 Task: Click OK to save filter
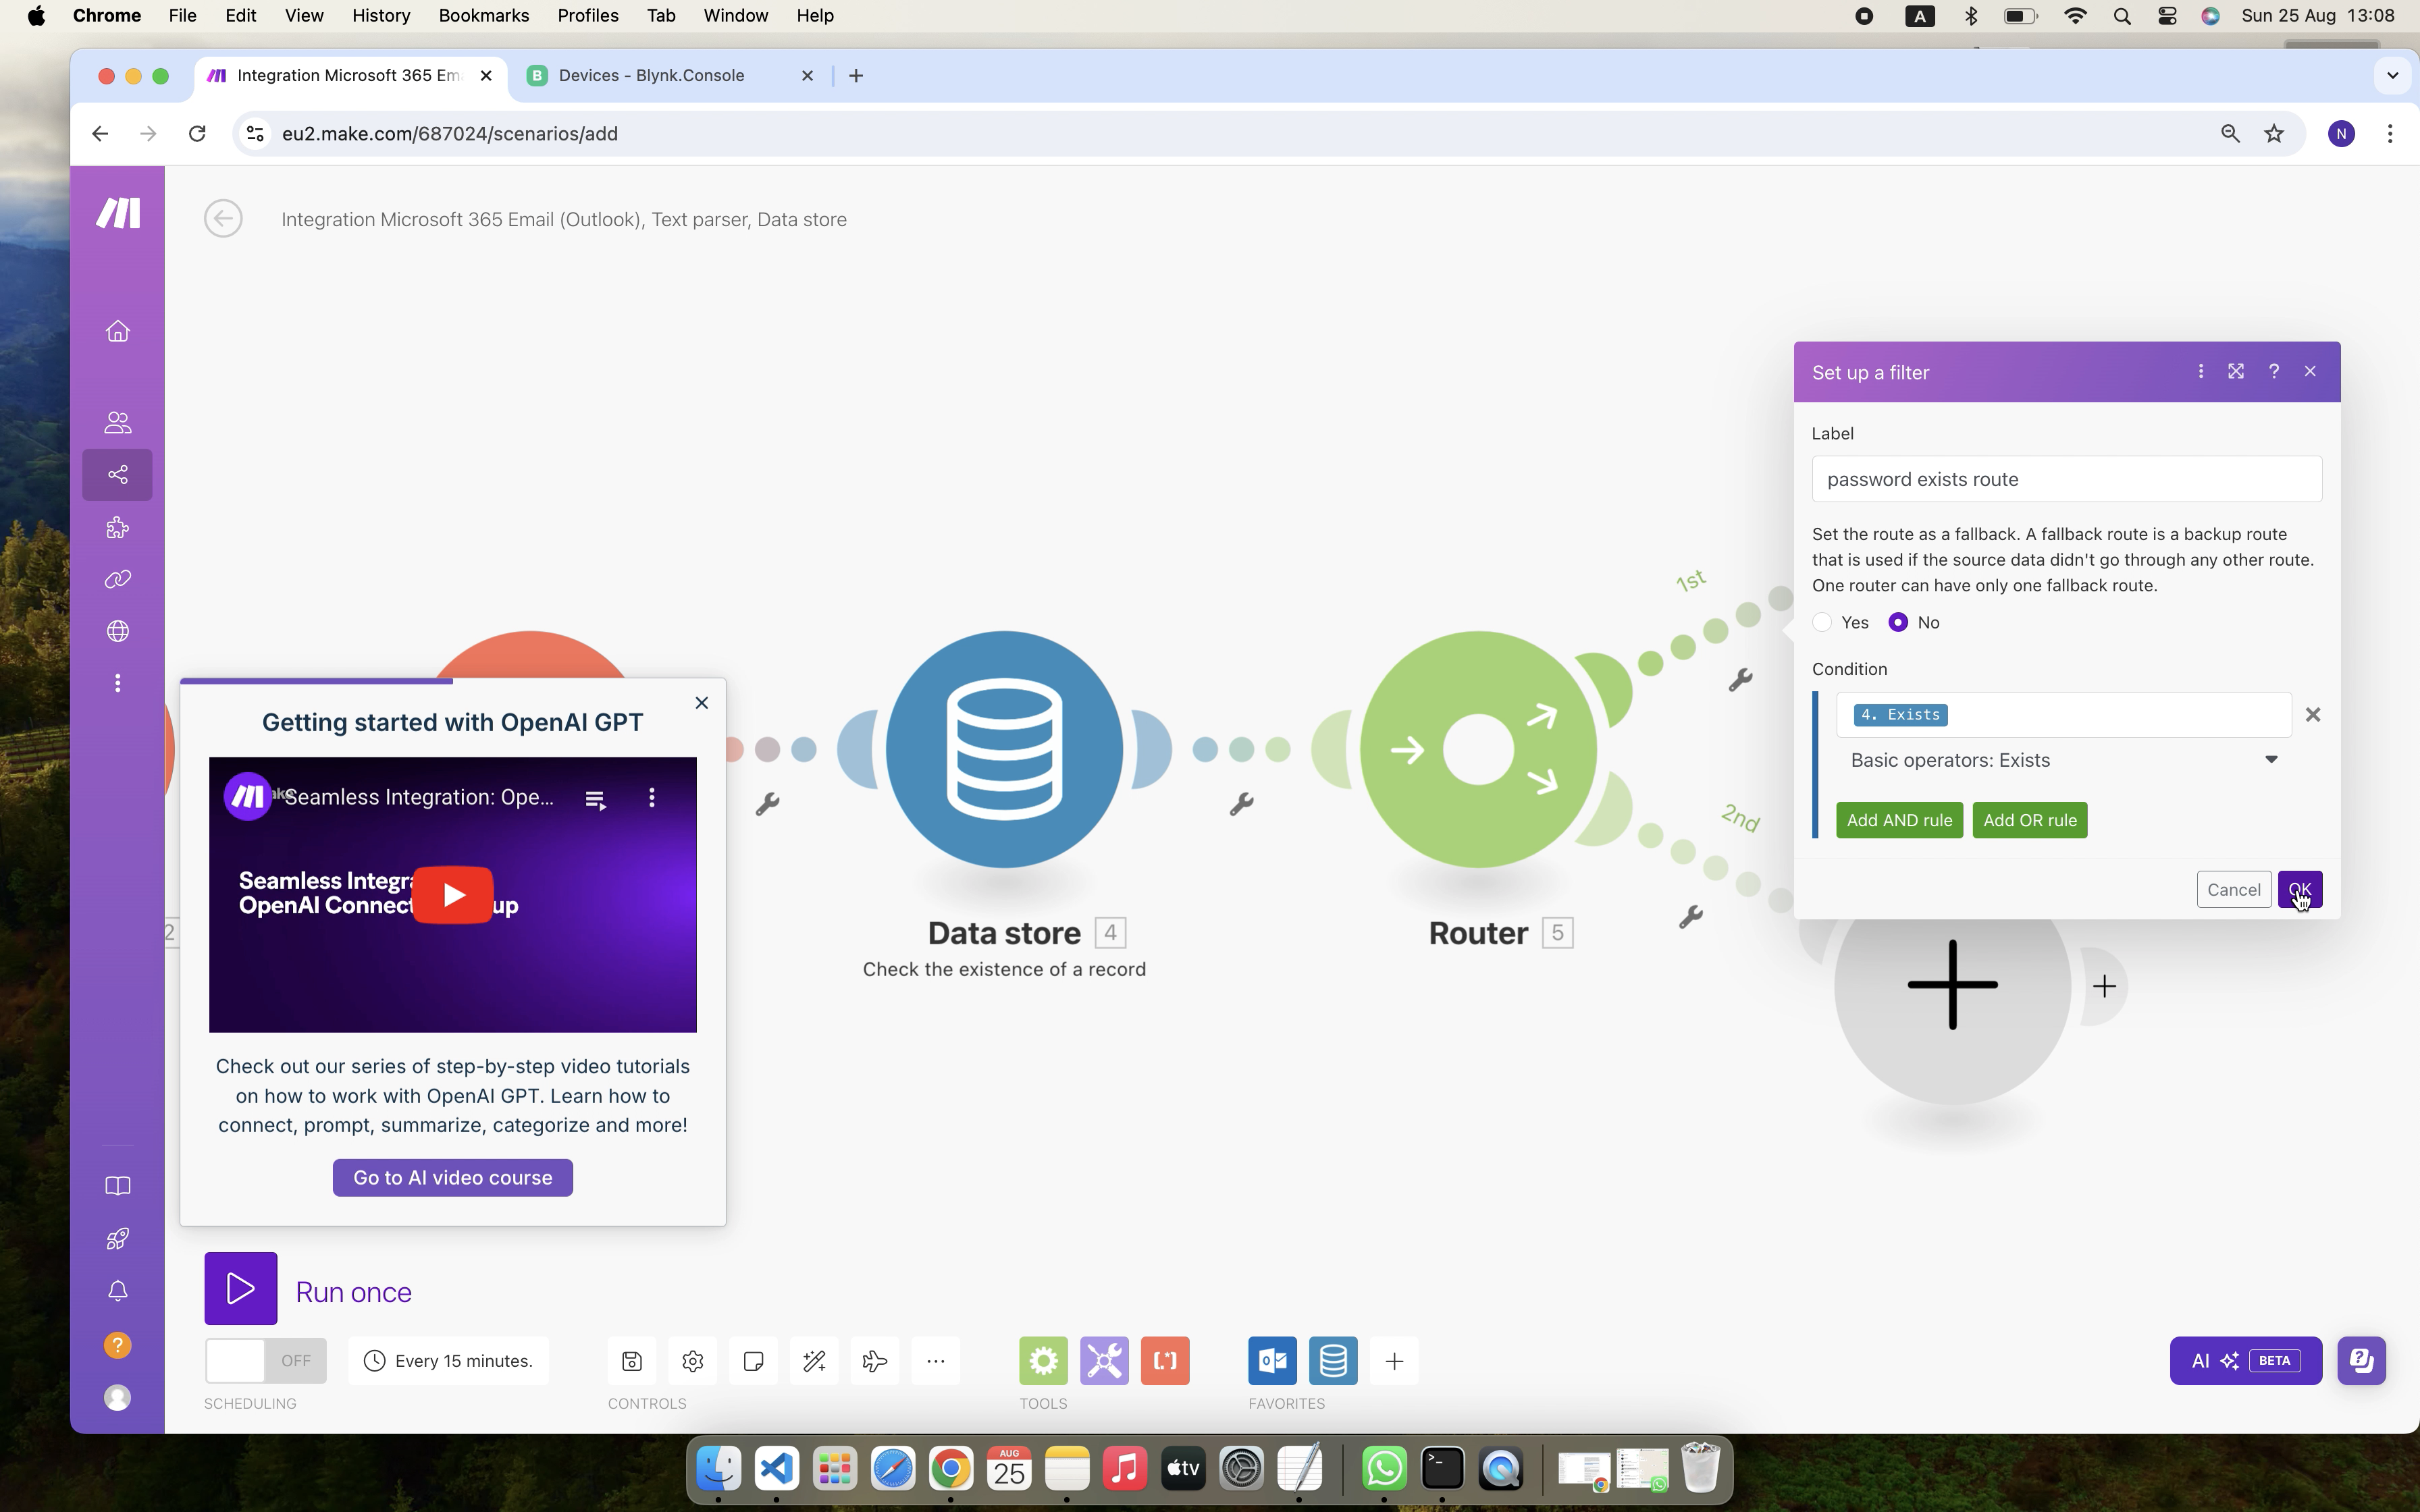tap(2300, 890)
